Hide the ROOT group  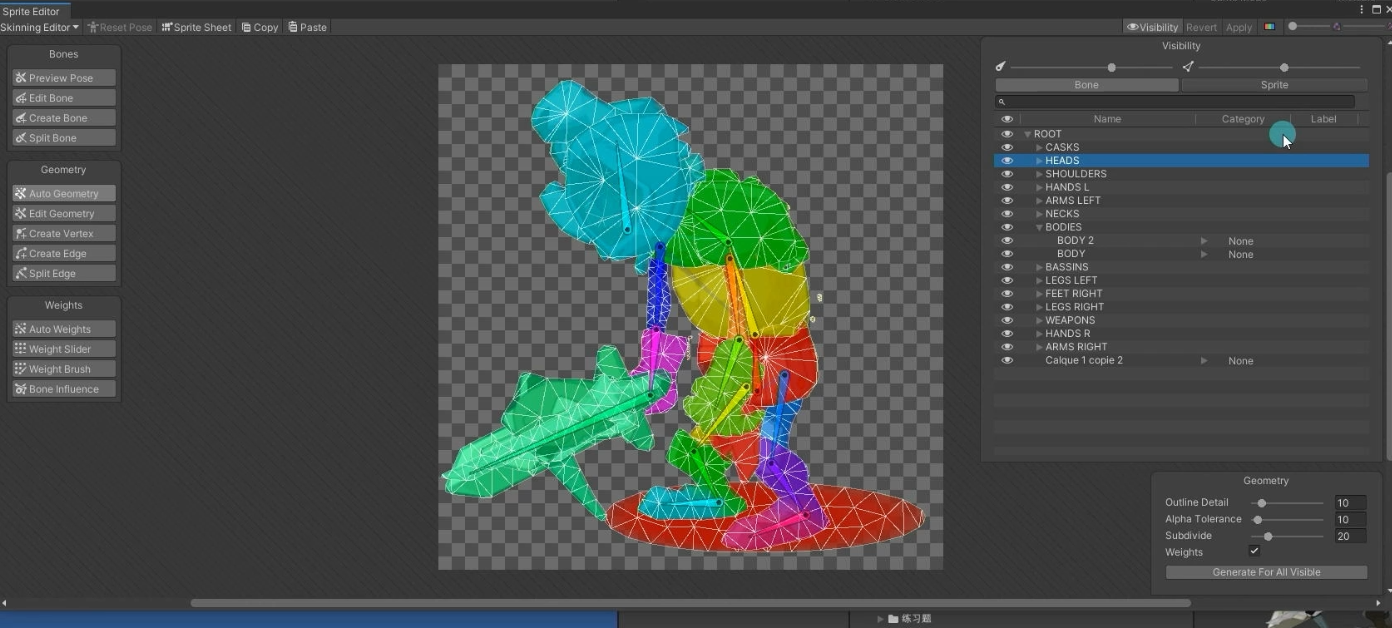(x=1007, y=134)
